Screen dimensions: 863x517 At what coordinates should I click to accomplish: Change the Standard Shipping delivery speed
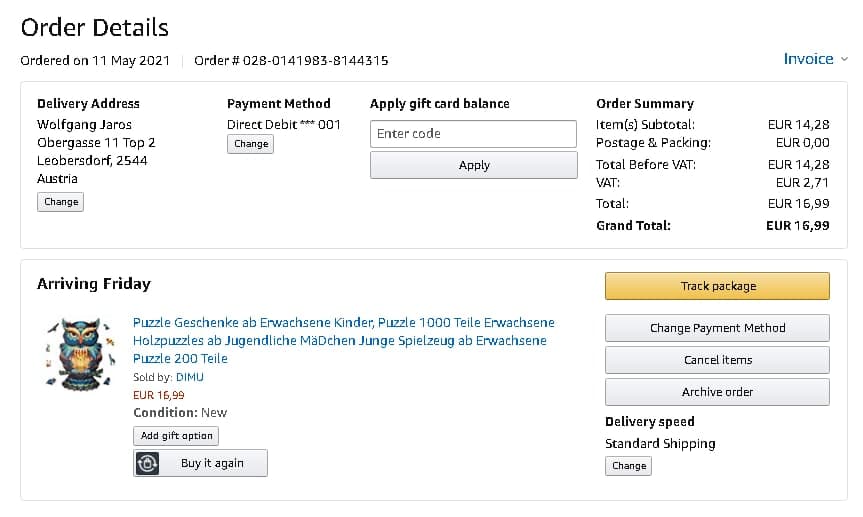click(629, 466)
